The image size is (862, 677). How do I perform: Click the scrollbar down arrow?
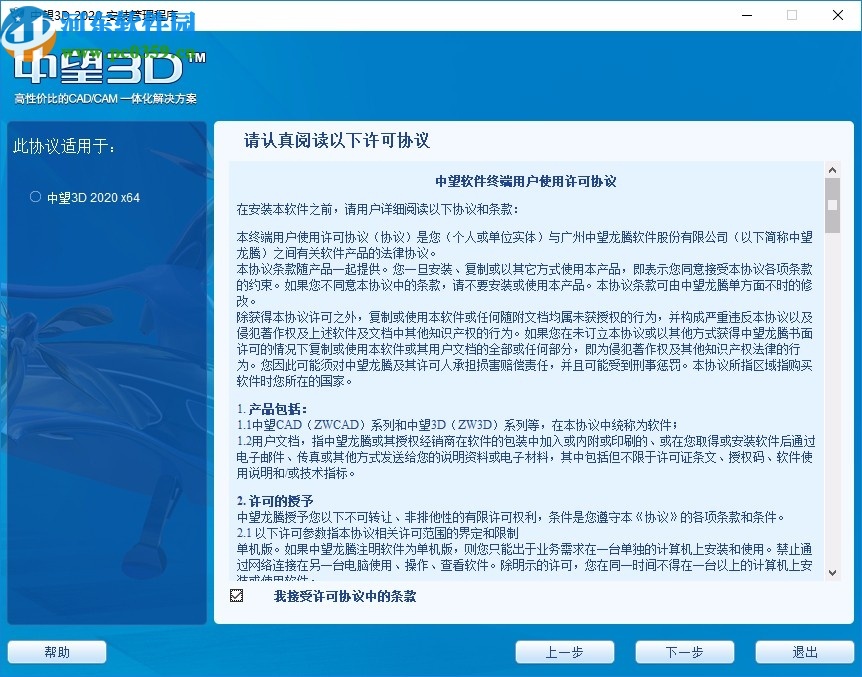tap(832, 570)
